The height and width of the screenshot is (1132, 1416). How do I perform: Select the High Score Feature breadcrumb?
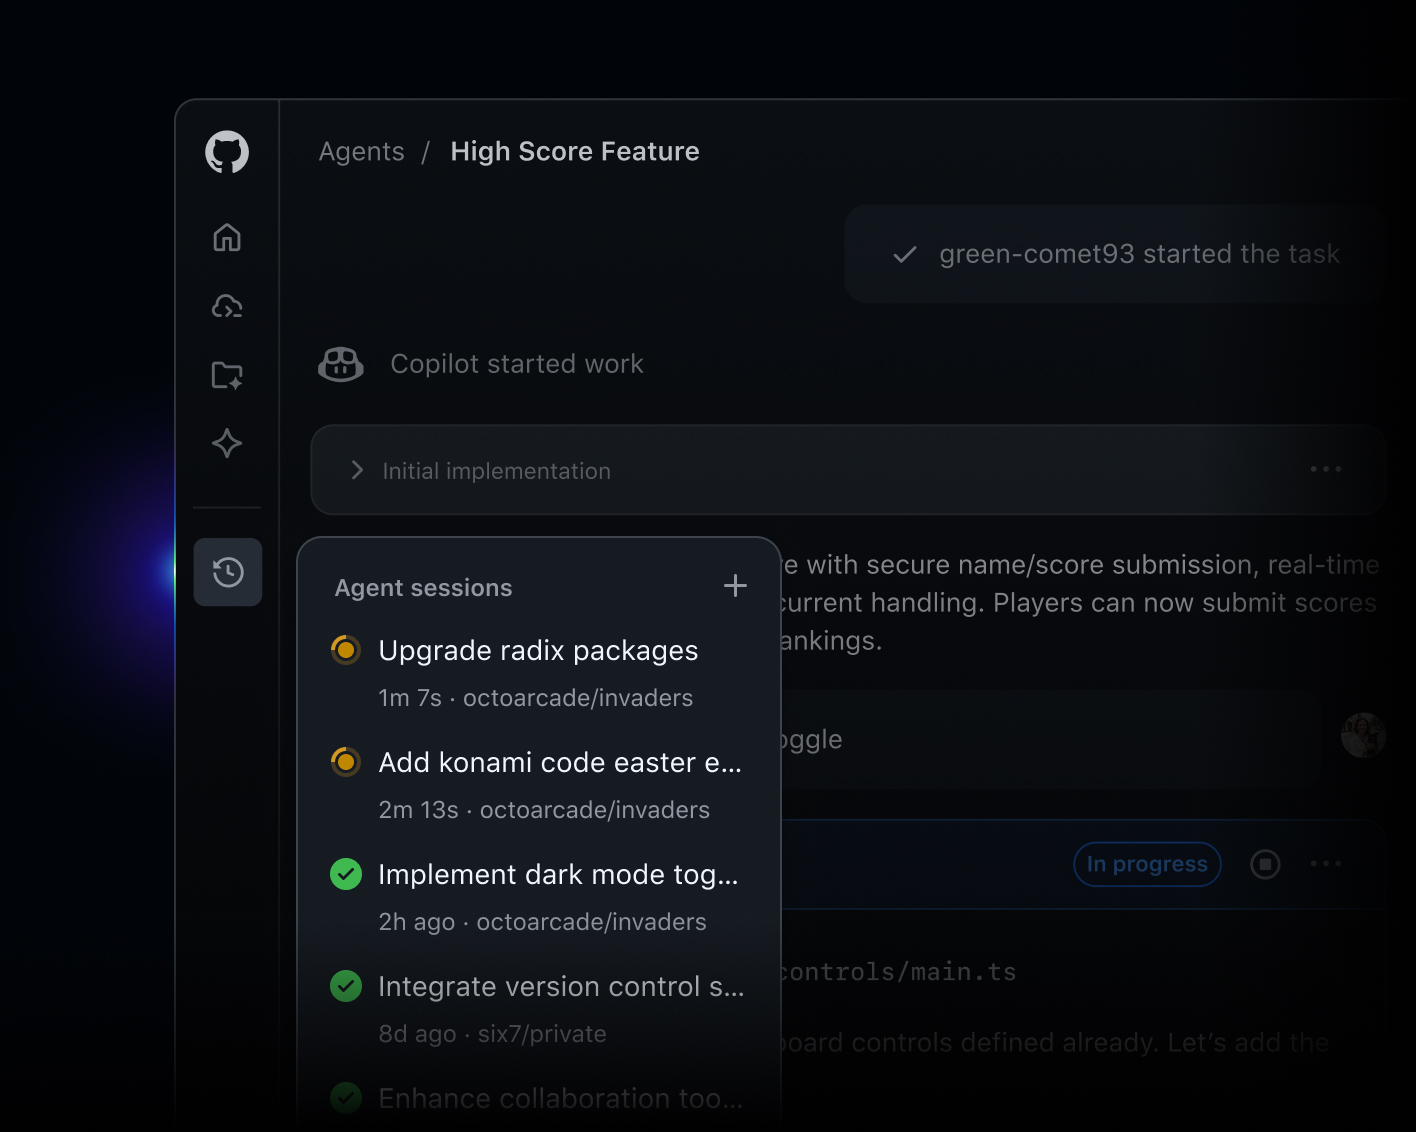click(x=575, y=152)
